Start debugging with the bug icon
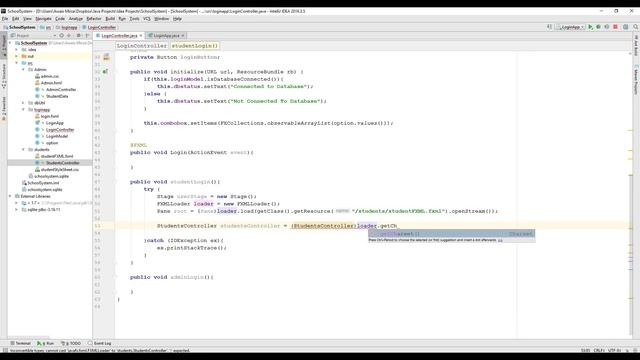Screen dimensions: 640x360 pos(598,27)
